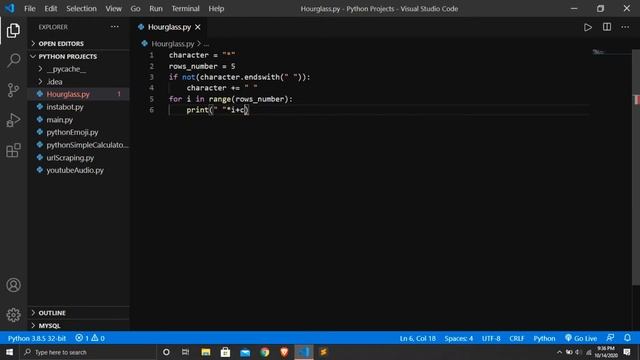Open Brave browser from taskbar

coord(284,352)
